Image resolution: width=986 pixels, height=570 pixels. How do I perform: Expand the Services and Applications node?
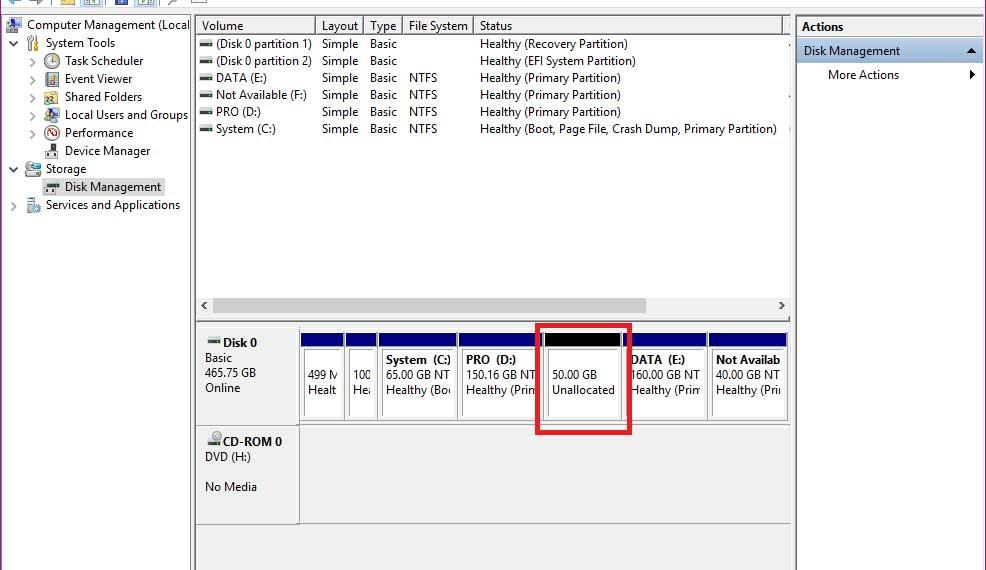[x=13, y=206]
